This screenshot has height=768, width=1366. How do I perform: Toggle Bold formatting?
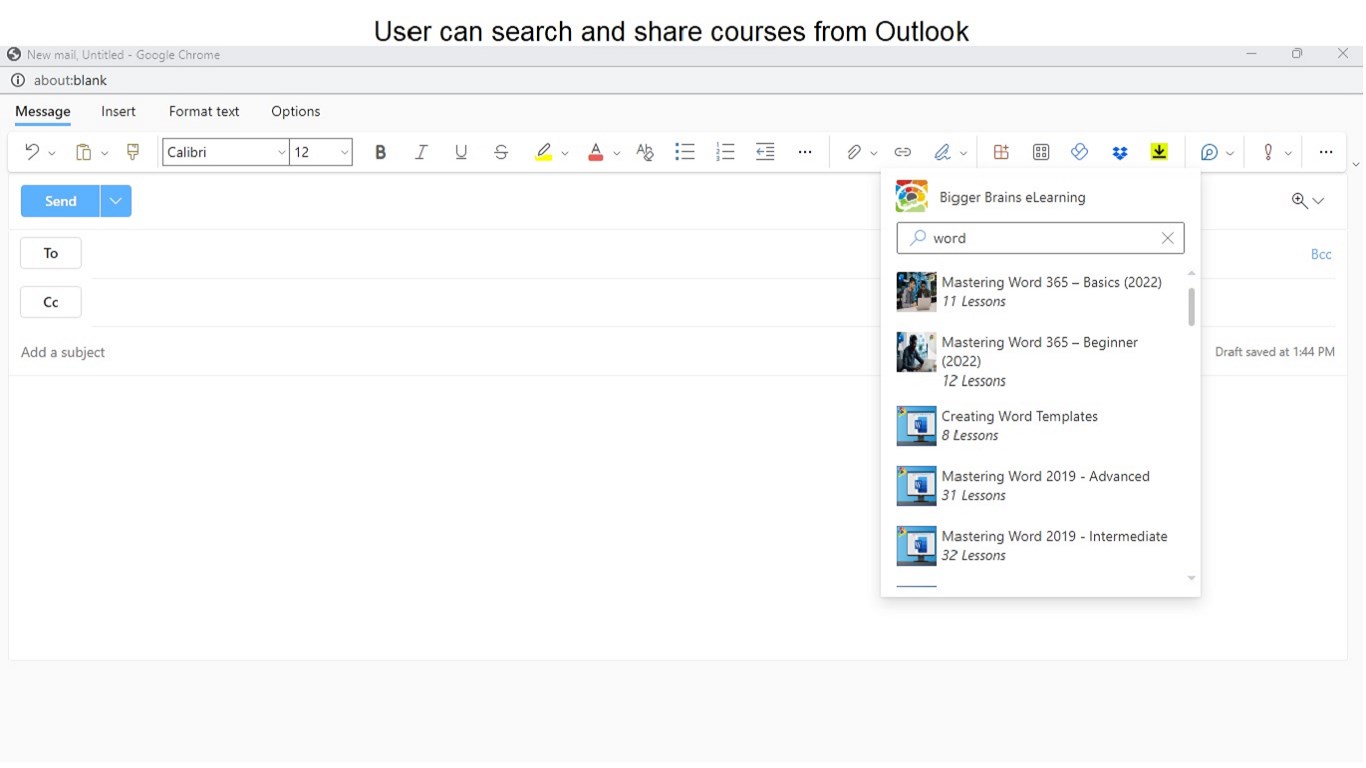380,152
